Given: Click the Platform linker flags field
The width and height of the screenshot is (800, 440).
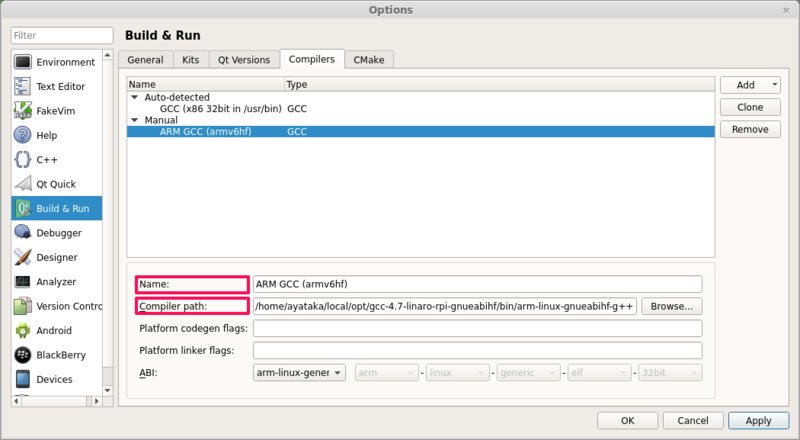Looking at the screenshot, I should coord(478,350).
